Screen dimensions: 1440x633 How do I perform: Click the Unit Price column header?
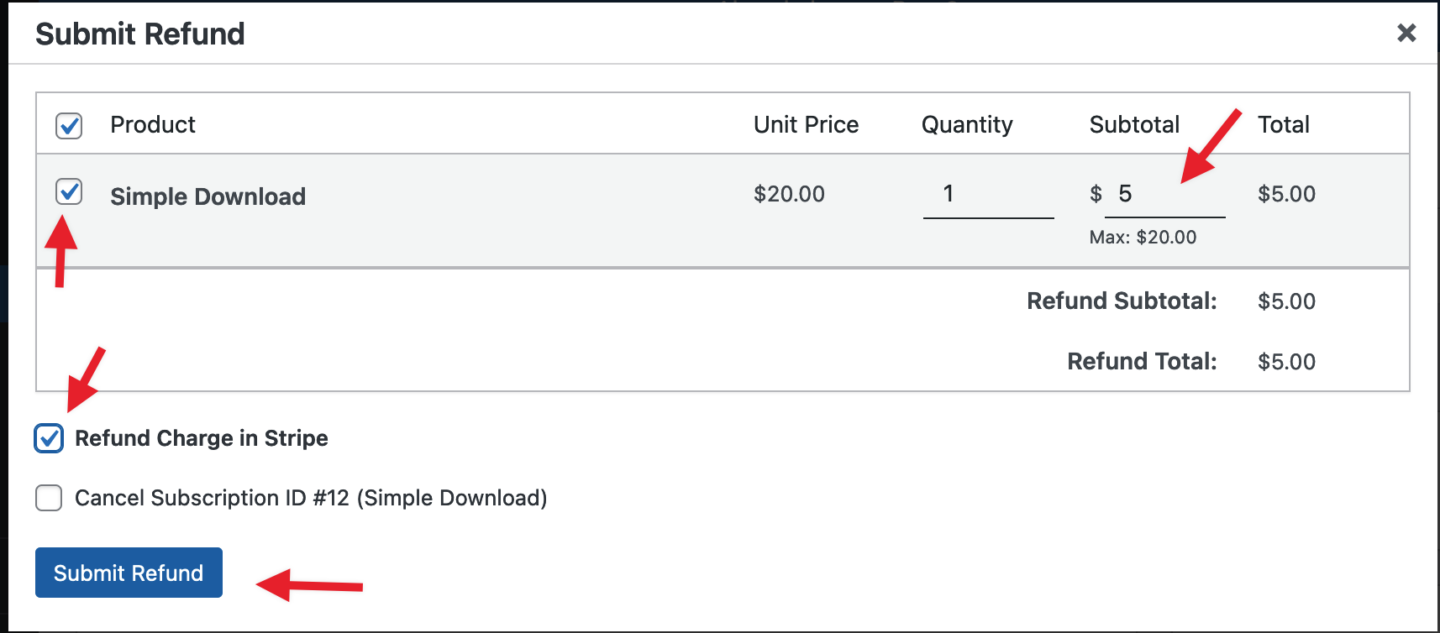pyautogui.click(x=806, y=124)
